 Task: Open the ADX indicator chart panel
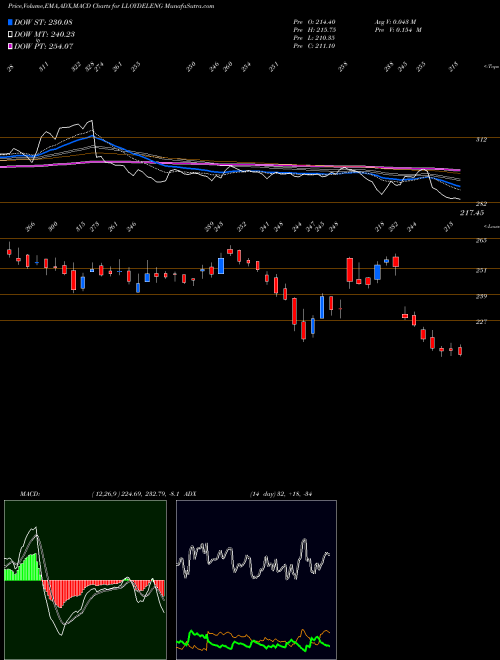pyautogui.click(x=256, y=580)
